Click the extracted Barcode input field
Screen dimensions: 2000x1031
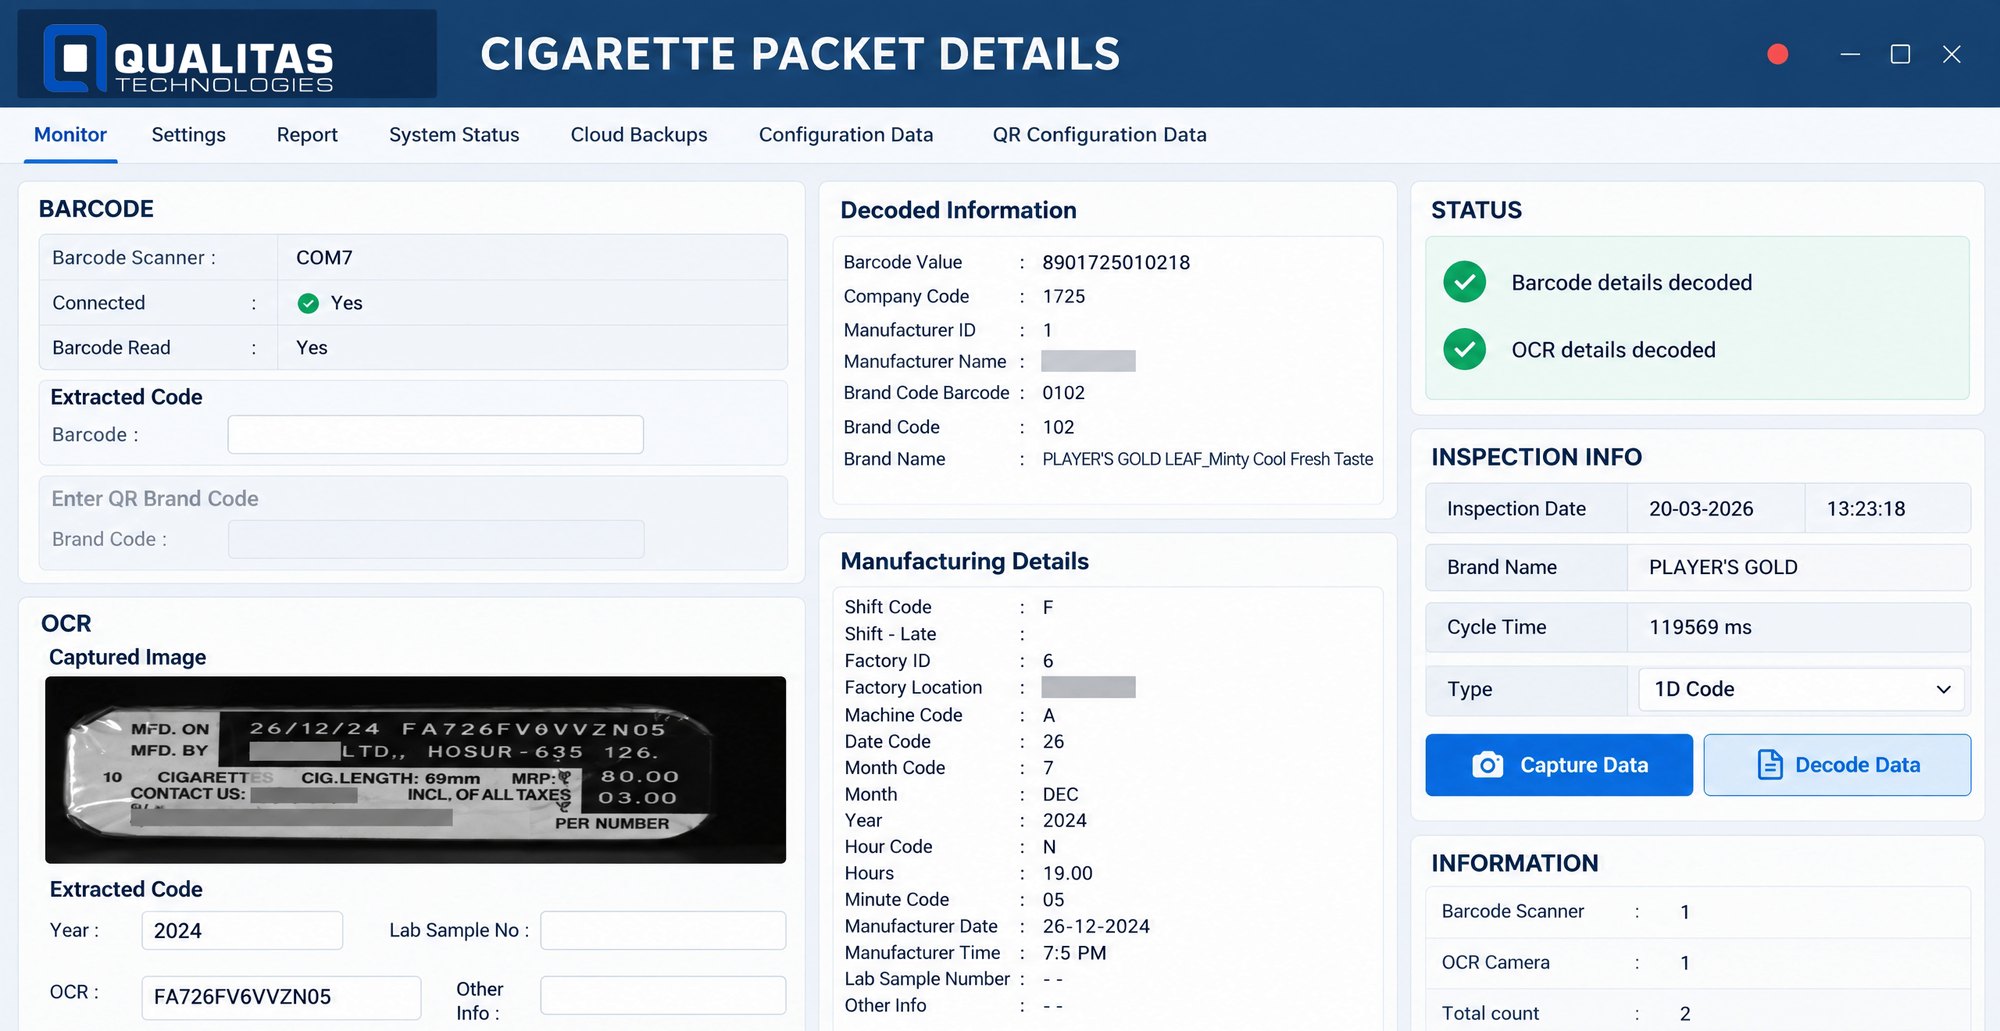tap(435, 435)
